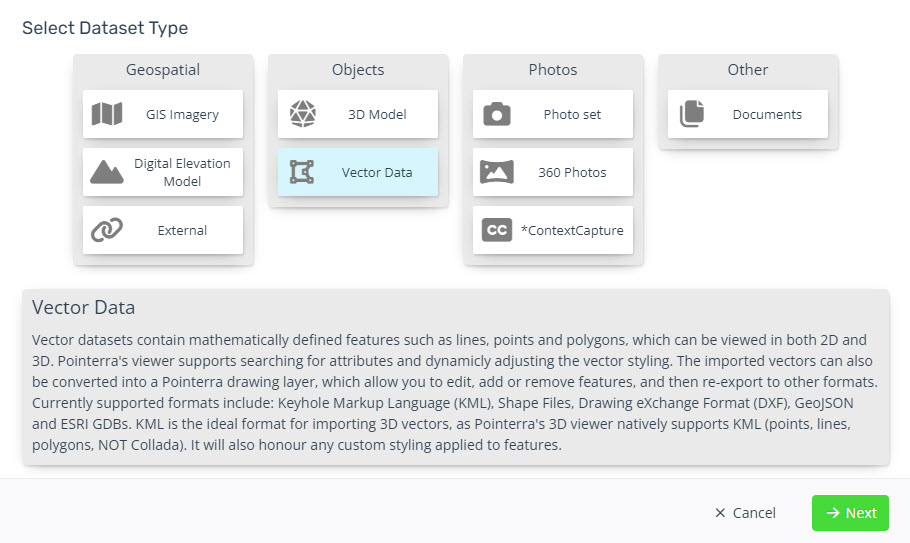The height and width of the screenshot is (543, 910).
Task: Click the Digital Elevation Model mountain icon
Action: [107, 172]
